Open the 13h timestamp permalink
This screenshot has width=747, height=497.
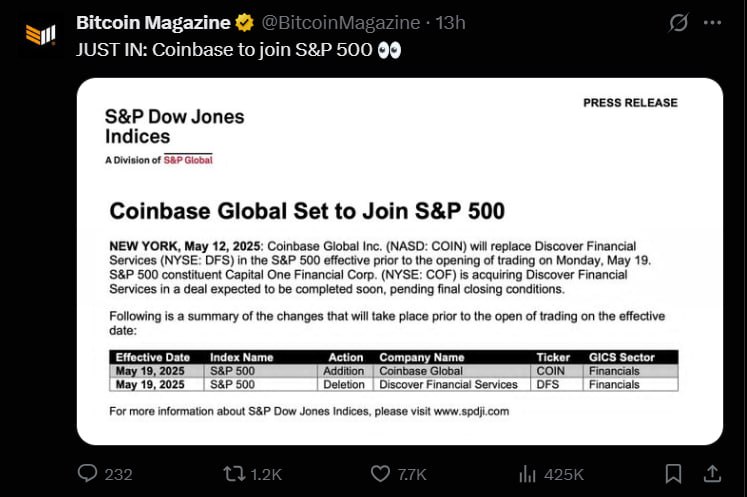[451, 23]
